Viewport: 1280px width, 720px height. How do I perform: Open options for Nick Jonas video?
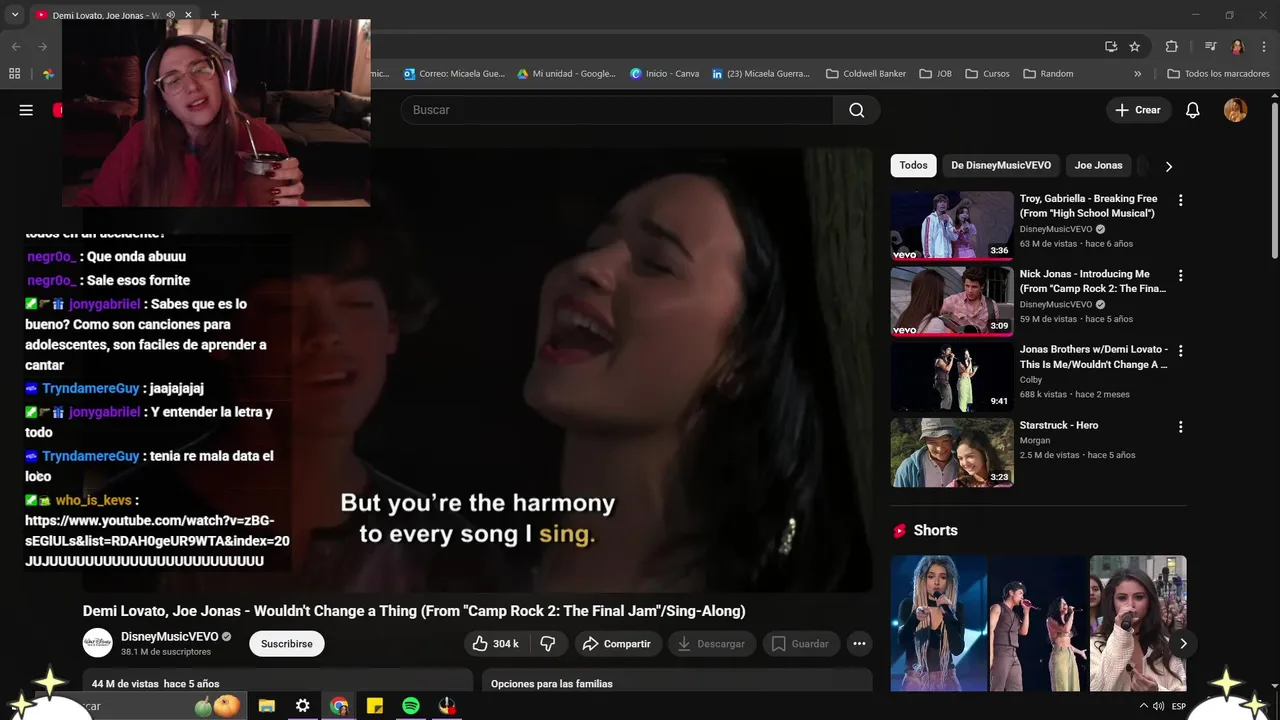pos(1180,275)
